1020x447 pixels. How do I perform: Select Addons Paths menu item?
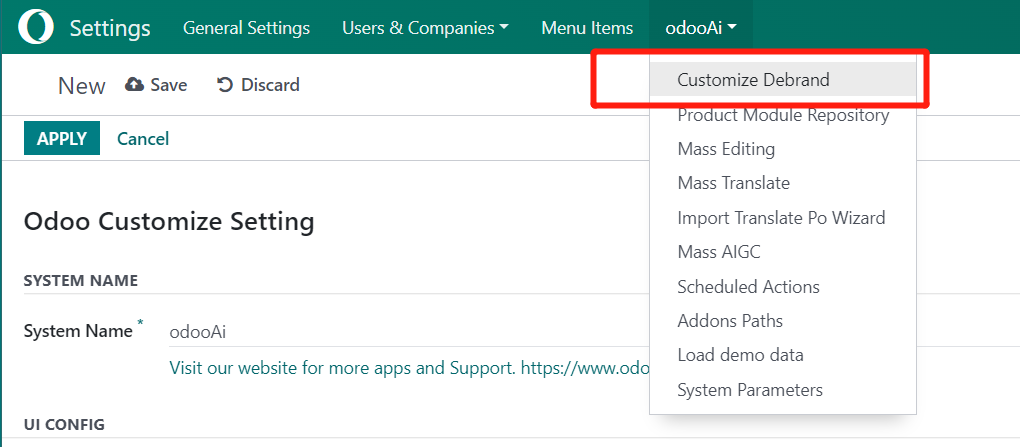[730, 321]
